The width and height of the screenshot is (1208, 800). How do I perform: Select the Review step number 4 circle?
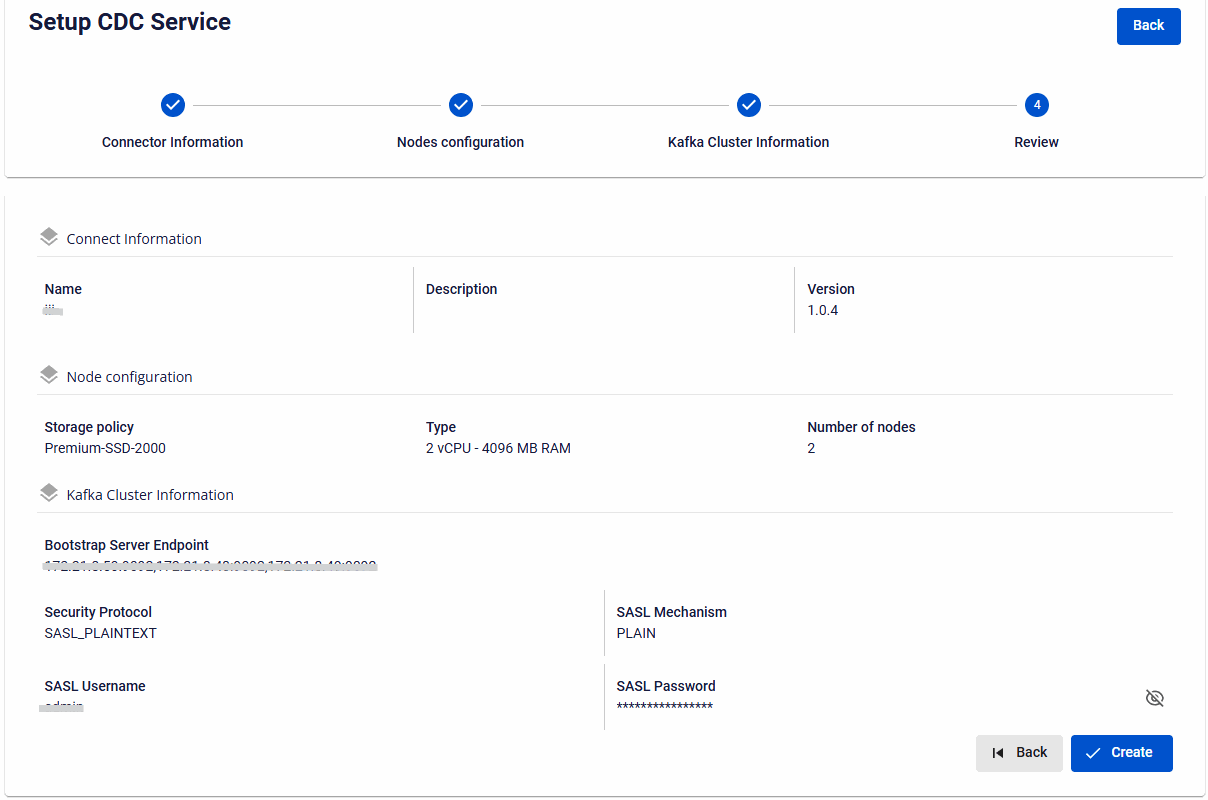(1037, 105)
